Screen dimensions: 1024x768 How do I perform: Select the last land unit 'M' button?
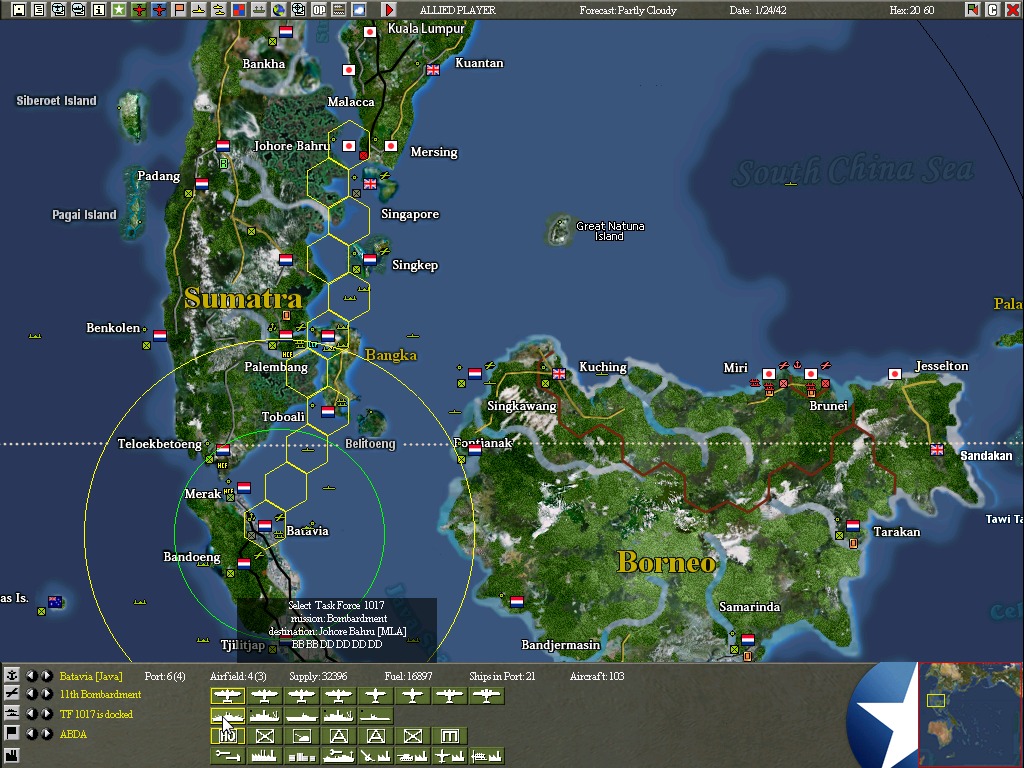450,736
